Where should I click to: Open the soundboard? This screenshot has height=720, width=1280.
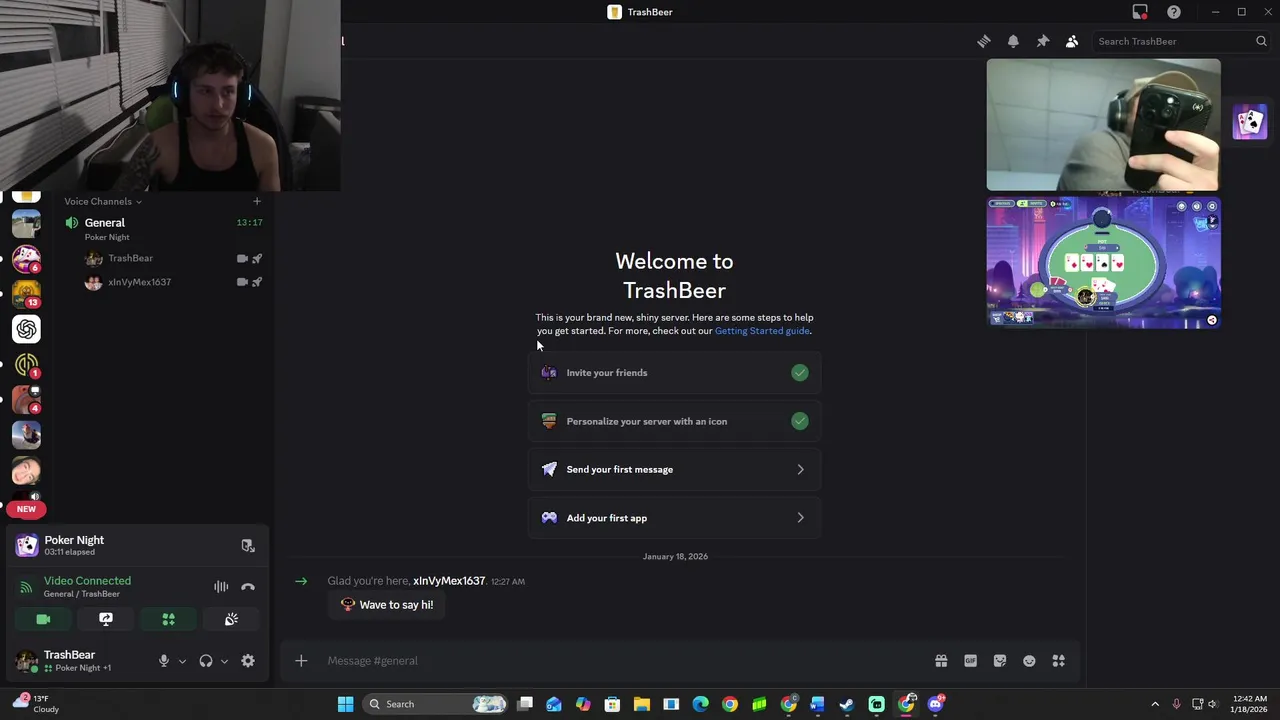click(x=231, y=620)
